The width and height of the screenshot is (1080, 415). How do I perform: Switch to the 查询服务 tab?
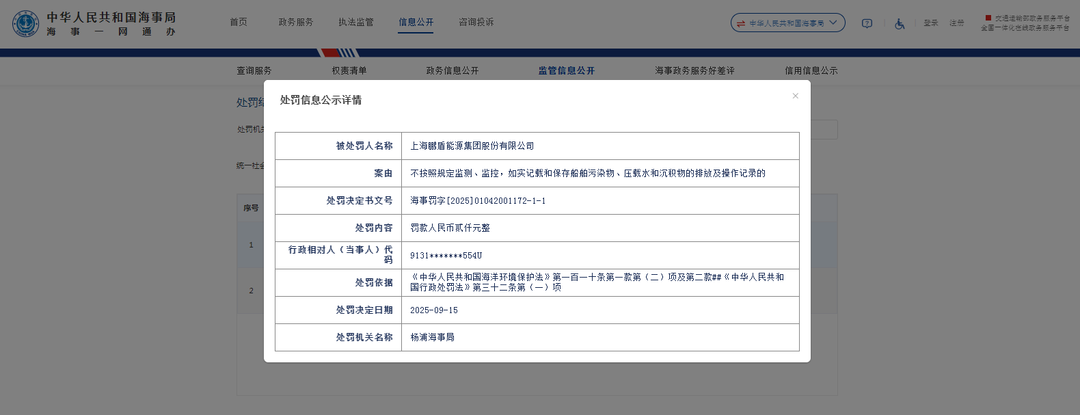click(254, 71)
